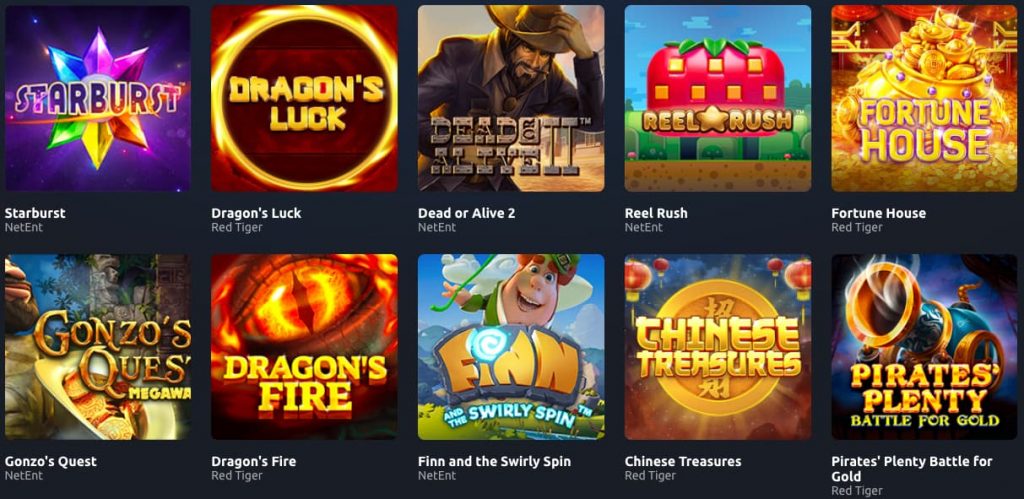This screenshot has width=1024, height=499.
Task: Click the Pirates' Plenty cannon artwork
Action: [x=925, y=347]
